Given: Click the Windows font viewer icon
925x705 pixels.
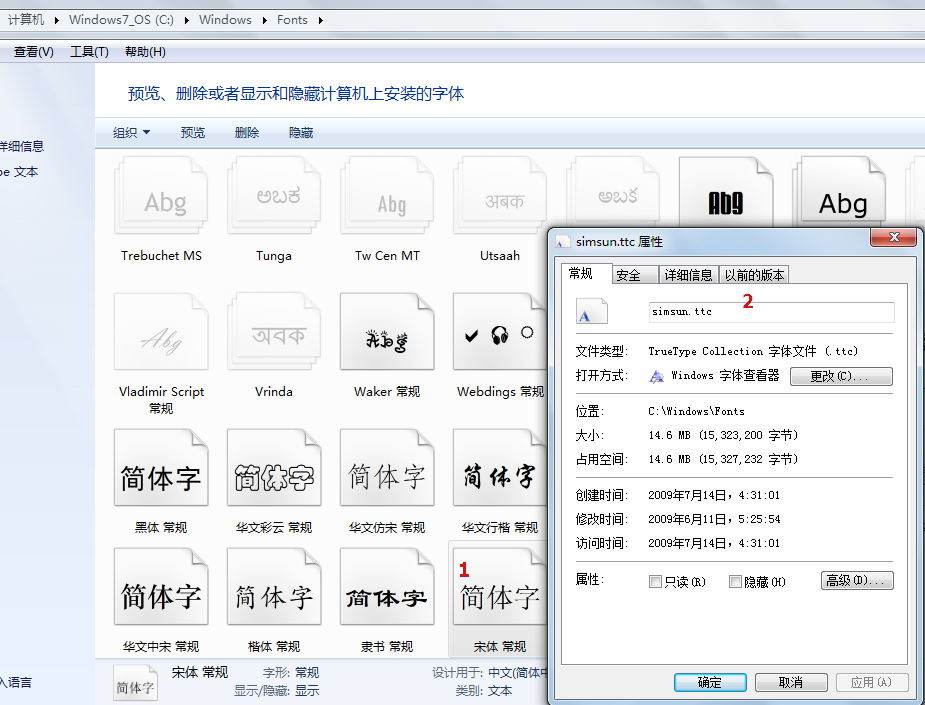Looking at the screenshot, I should pyautogui.click(x=656, y=376).
